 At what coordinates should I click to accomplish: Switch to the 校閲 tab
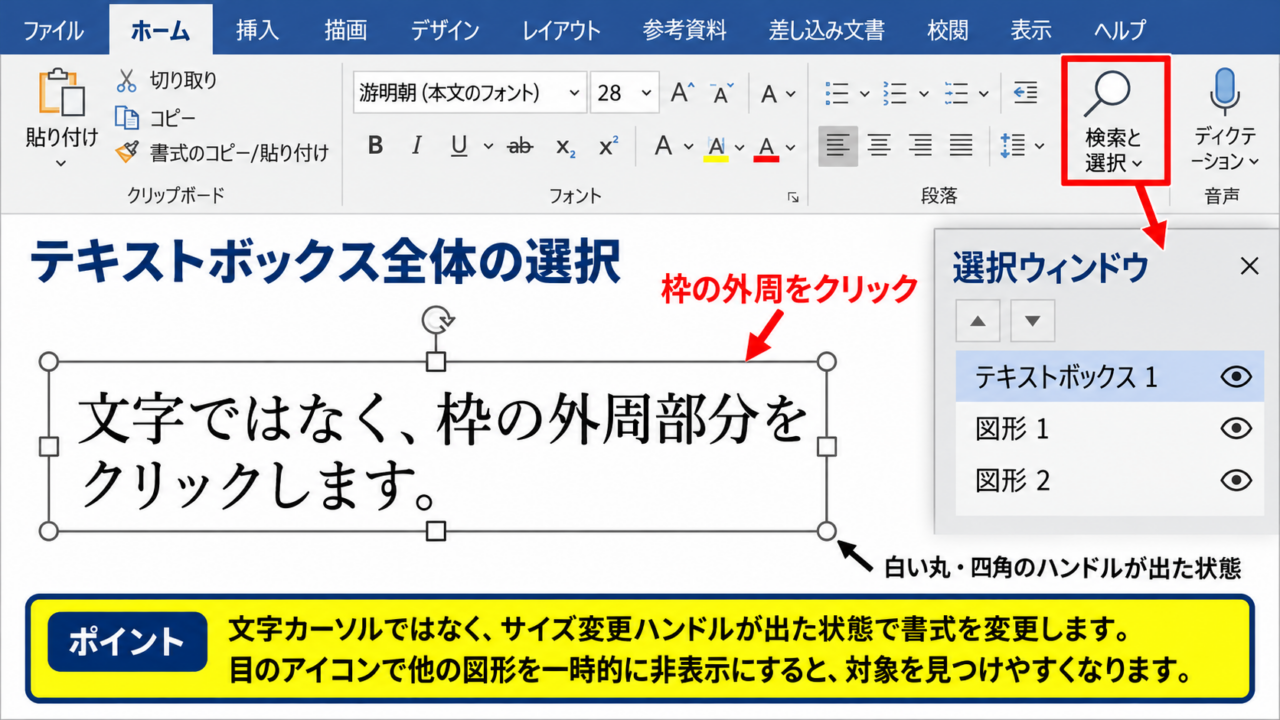948,30
